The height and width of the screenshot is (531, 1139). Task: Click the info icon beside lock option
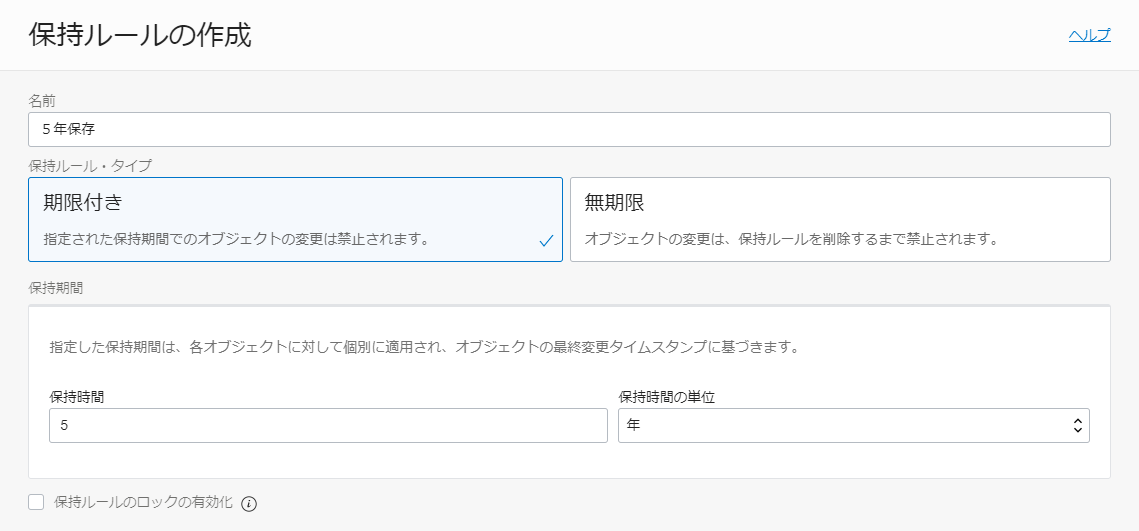(249, 503)
